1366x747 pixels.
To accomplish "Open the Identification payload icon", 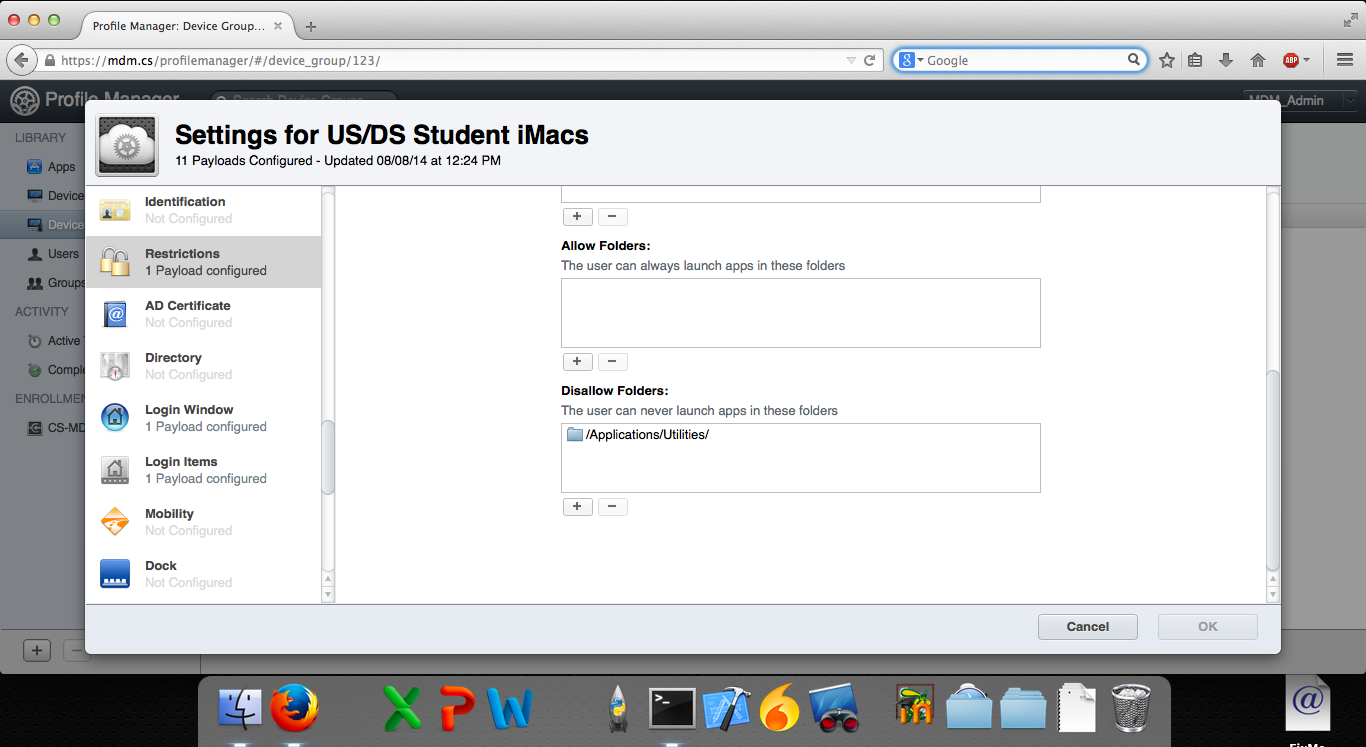I will [115, 209].
